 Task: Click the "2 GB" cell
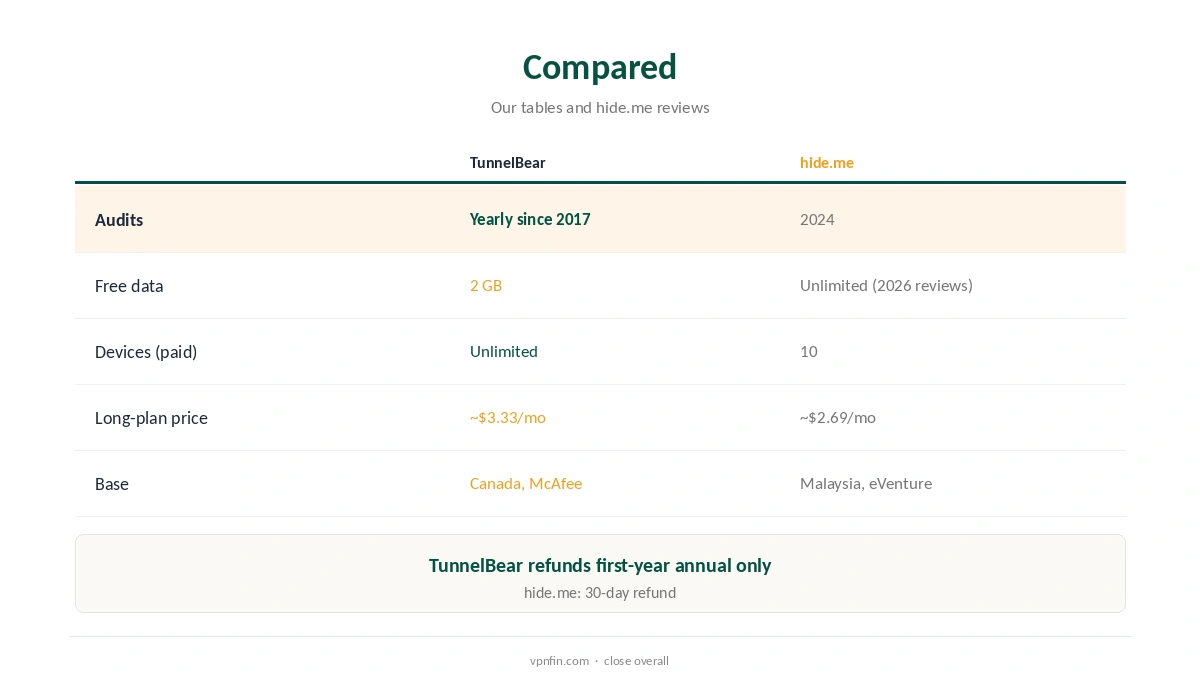[x=486, y=285]
